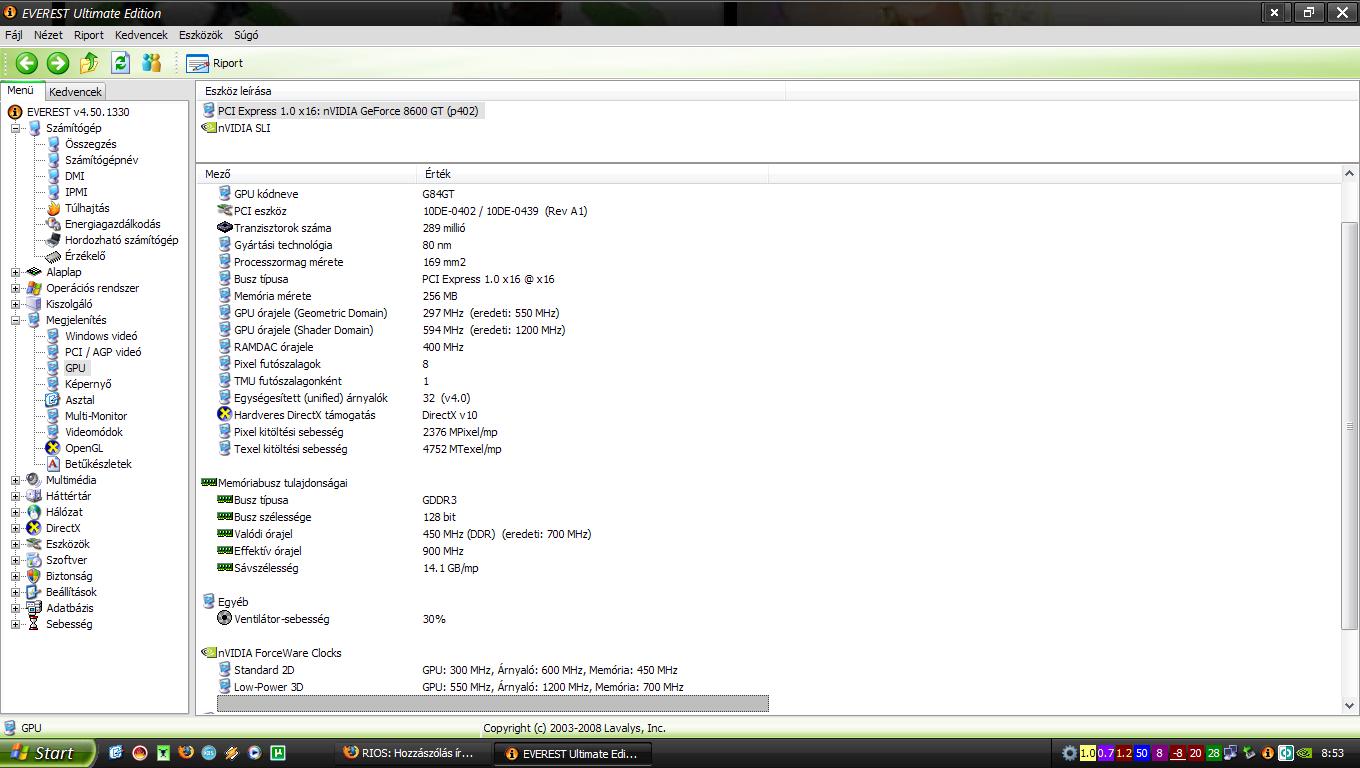Click the Érték column header
The height and width of the screenshot is (768, 1360).
592,174
